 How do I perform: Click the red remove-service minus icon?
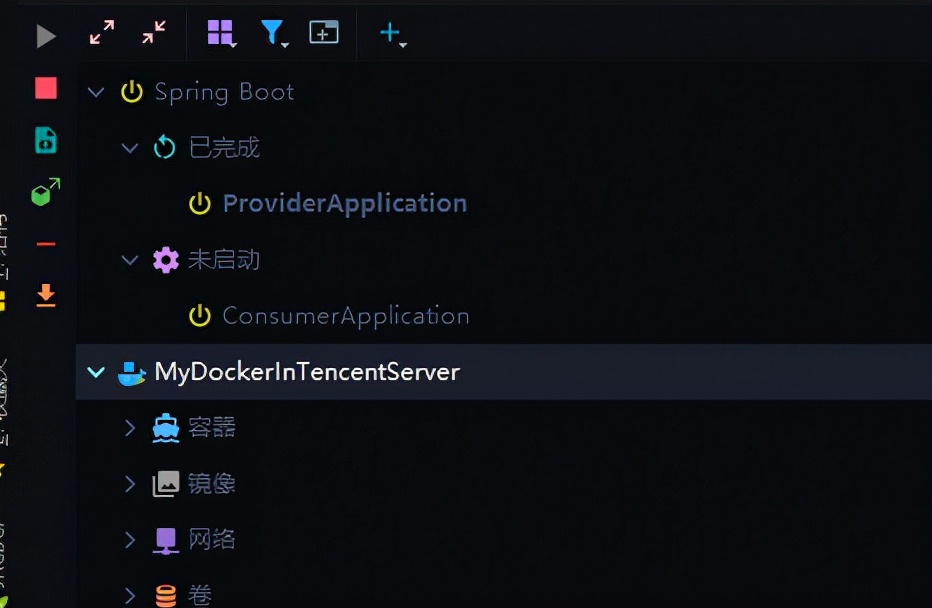coord(44,243)
